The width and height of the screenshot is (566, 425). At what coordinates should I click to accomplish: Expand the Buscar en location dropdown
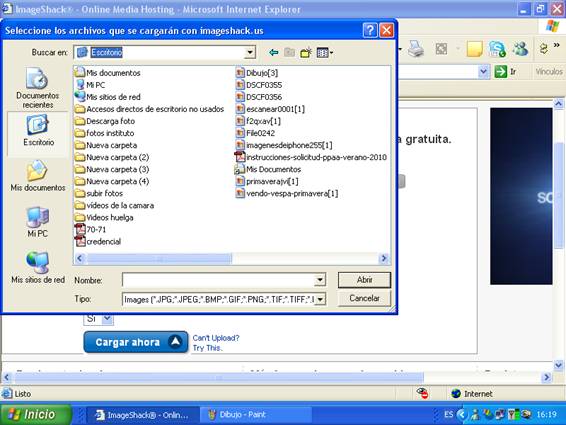(x=249, y=53)
